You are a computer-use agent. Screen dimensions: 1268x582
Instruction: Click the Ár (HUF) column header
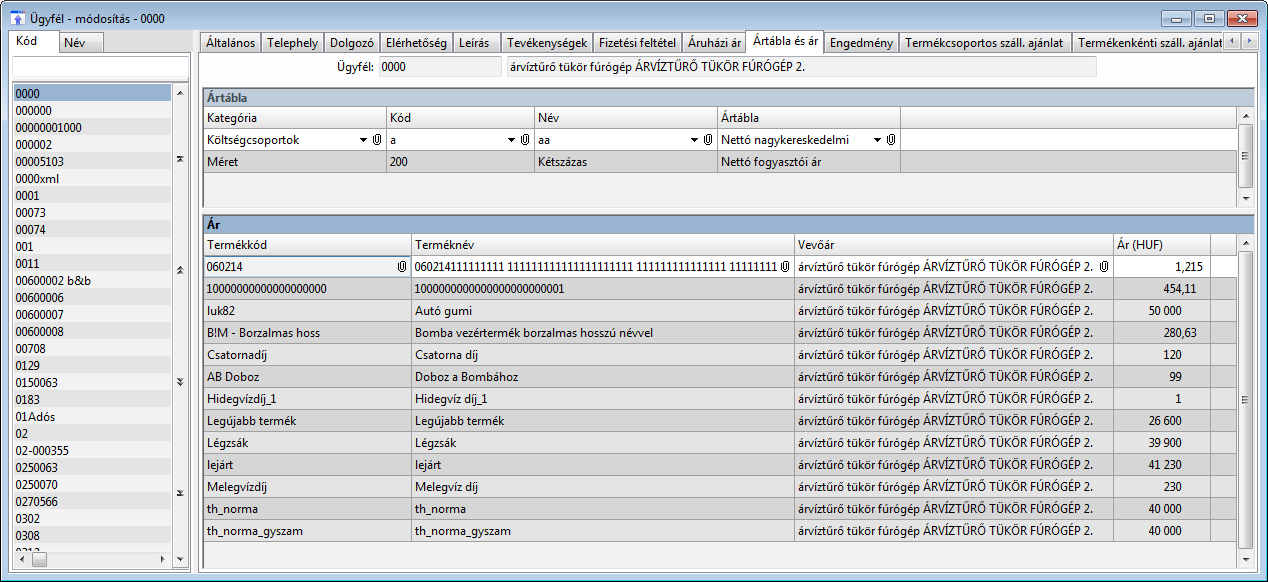click(1162, 245)
